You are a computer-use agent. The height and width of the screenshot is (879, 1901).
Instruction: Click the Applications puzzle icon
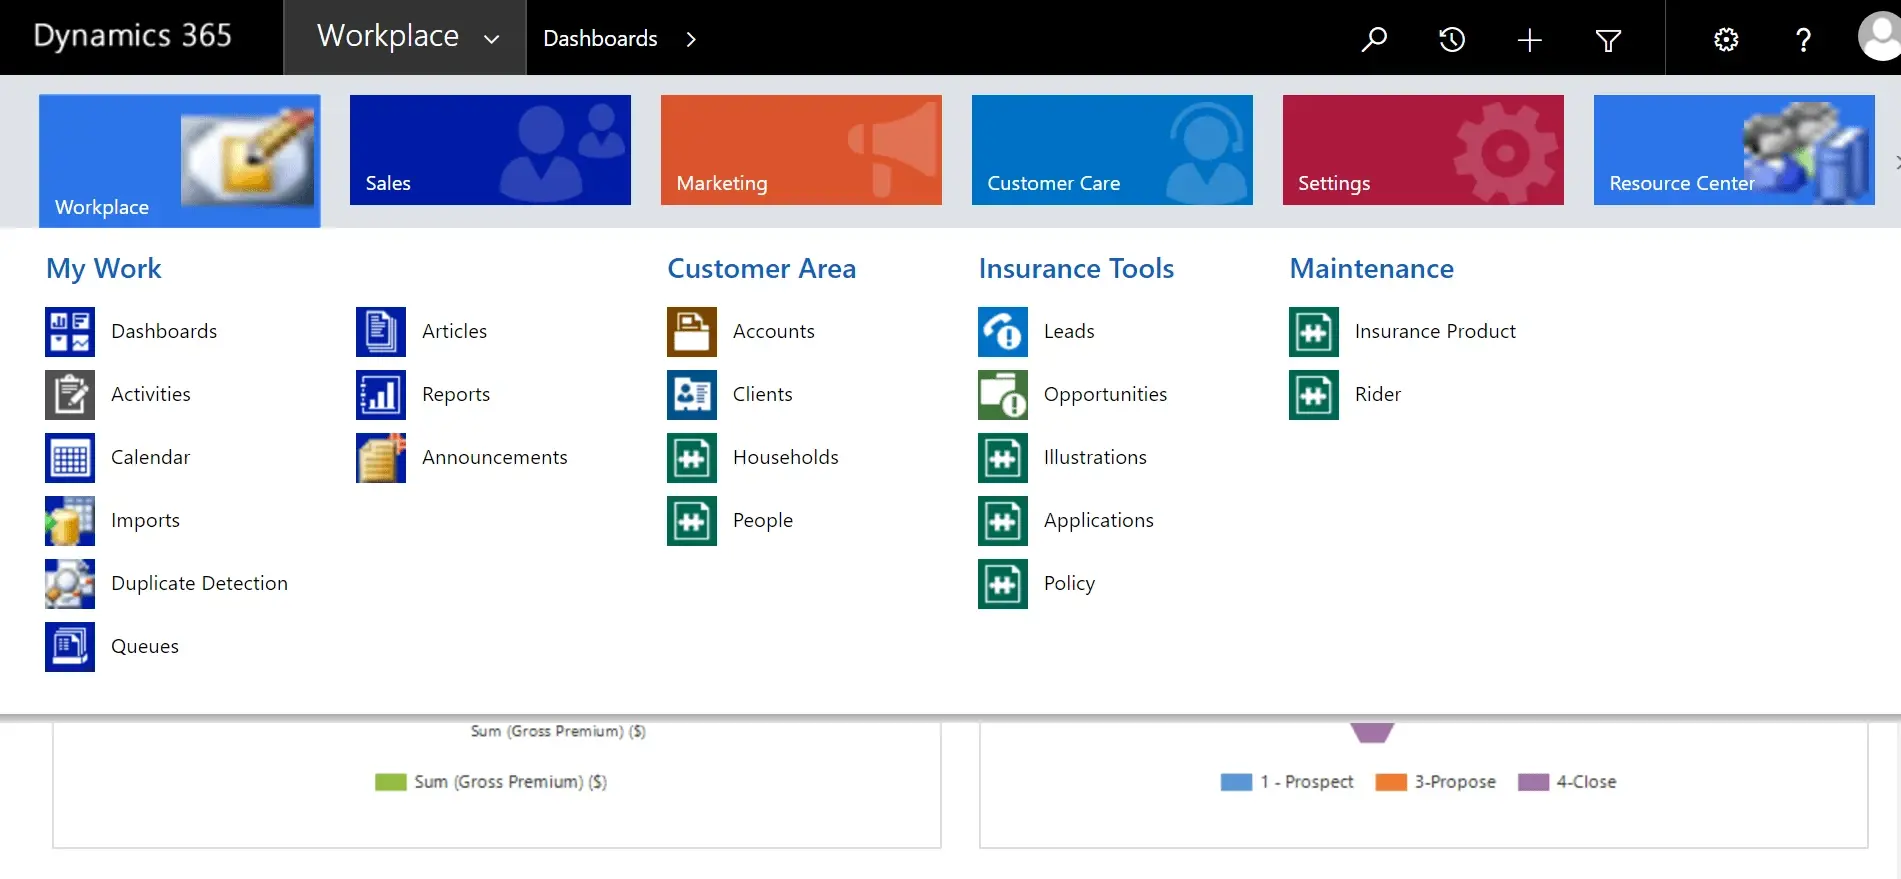1003,521
